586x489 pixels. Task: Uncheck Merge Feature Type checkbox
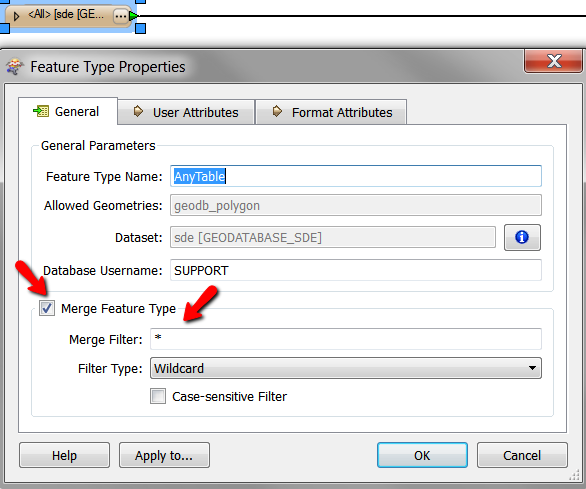(47, 308)
